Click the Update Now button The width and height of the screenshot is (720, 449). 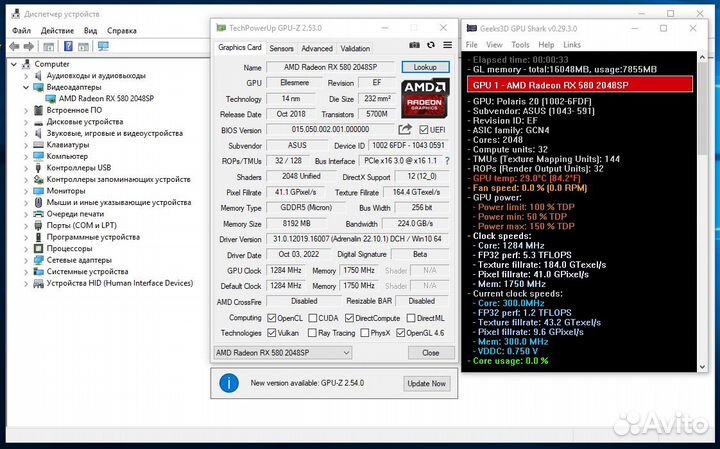(x=427, y=383)
